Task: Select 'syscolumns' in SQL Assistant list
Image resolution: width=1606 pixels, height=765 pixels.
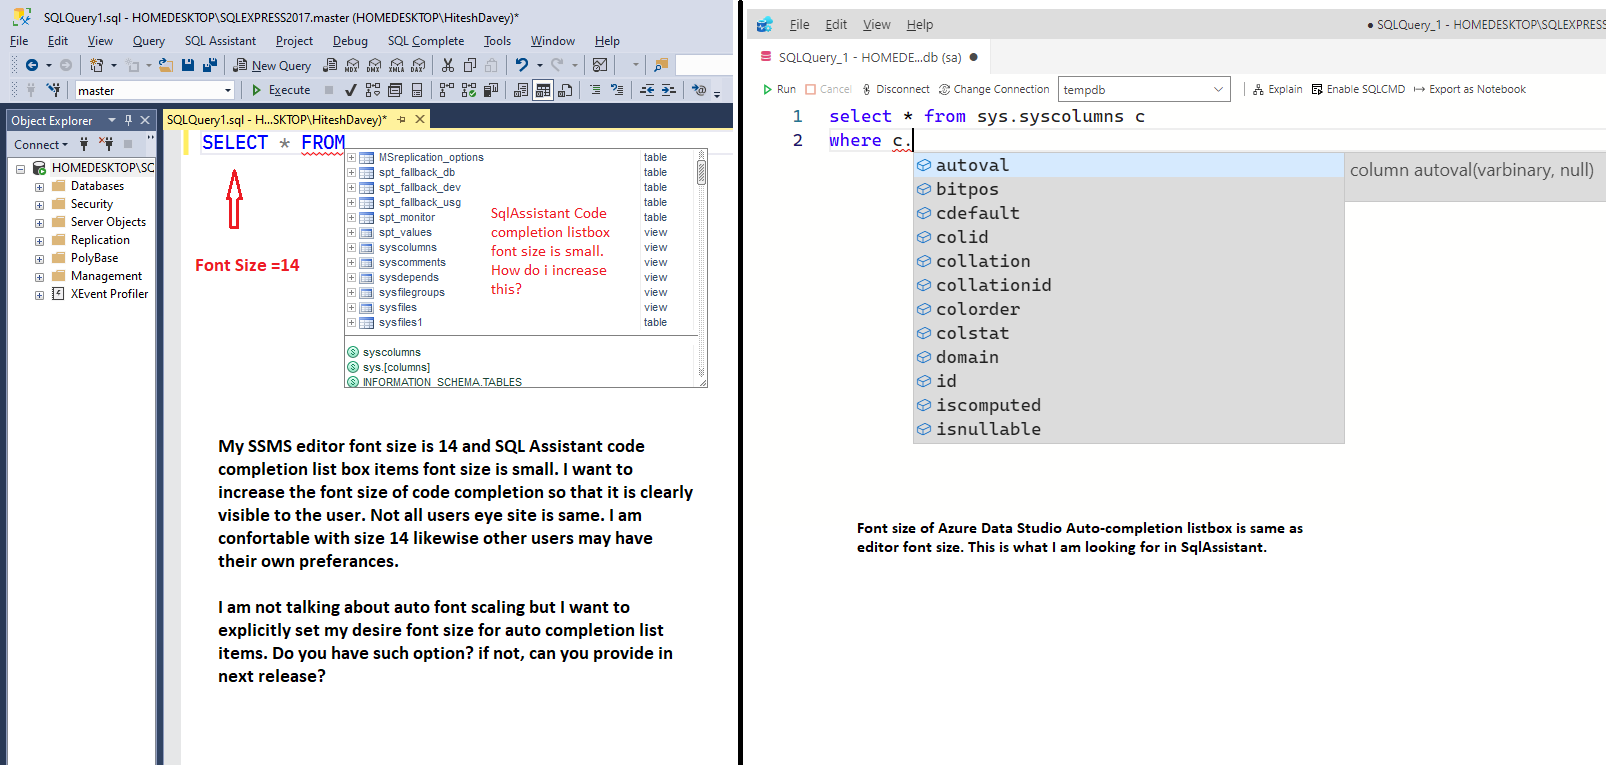Action: click(x=407, y=247)
